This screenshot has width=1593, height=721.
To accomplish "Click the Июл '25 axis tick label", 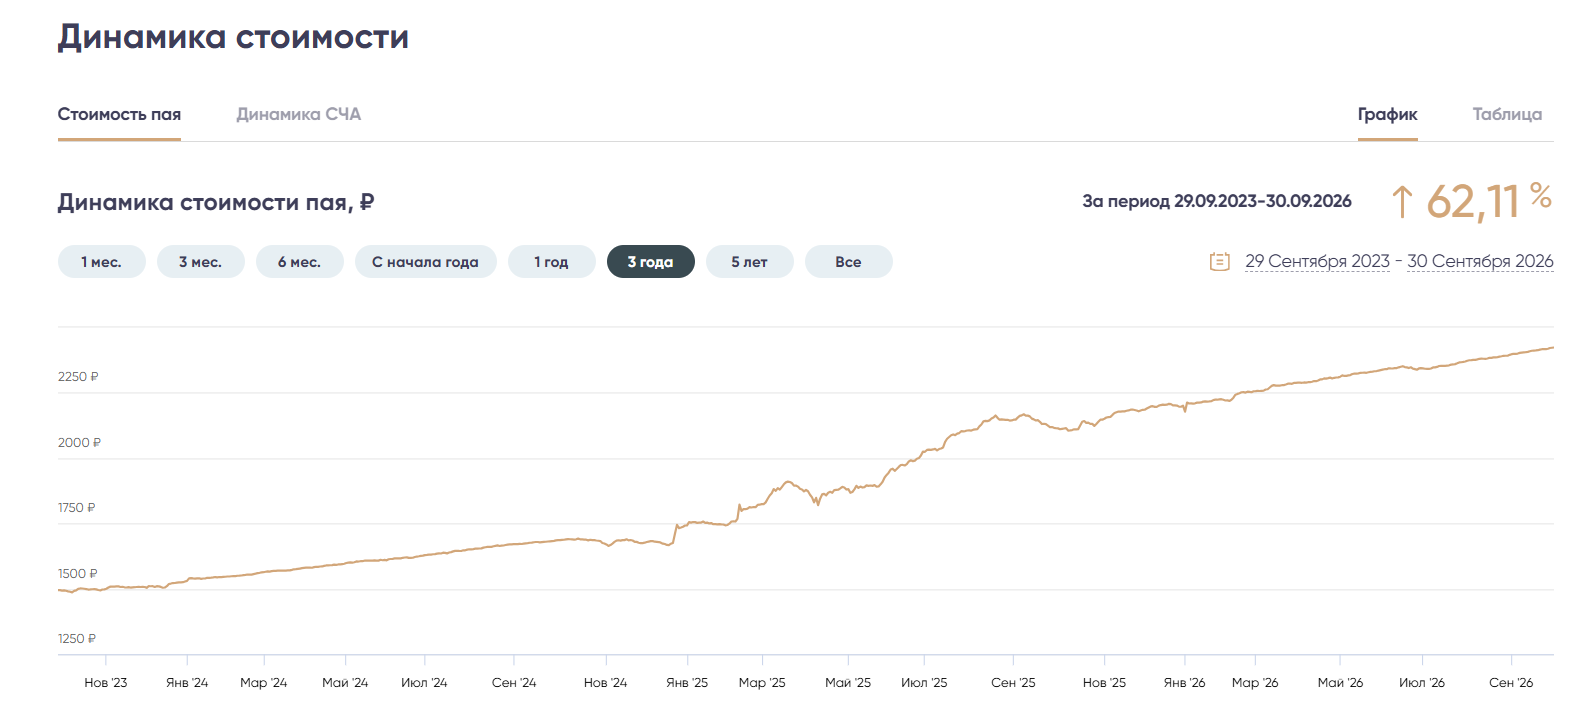I will [924, 683].
